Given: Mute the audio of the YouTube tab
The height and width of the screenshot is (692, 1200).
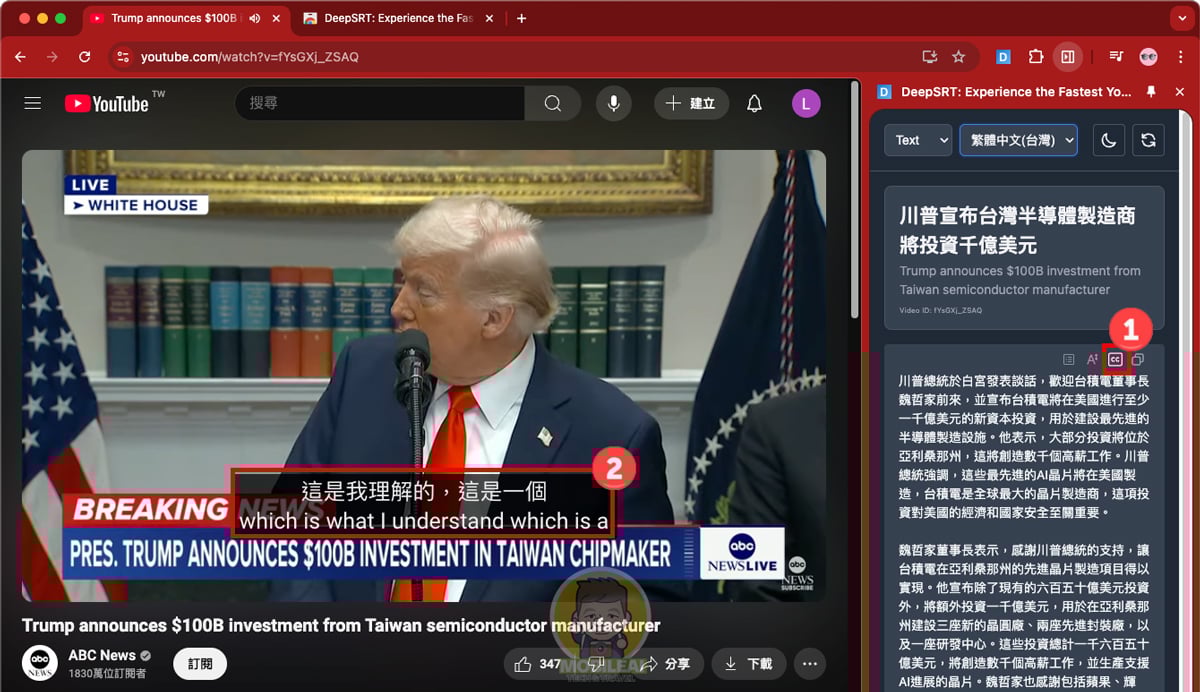Looking at the screenshot, I should pyautogui.click(x=254, y=18).
